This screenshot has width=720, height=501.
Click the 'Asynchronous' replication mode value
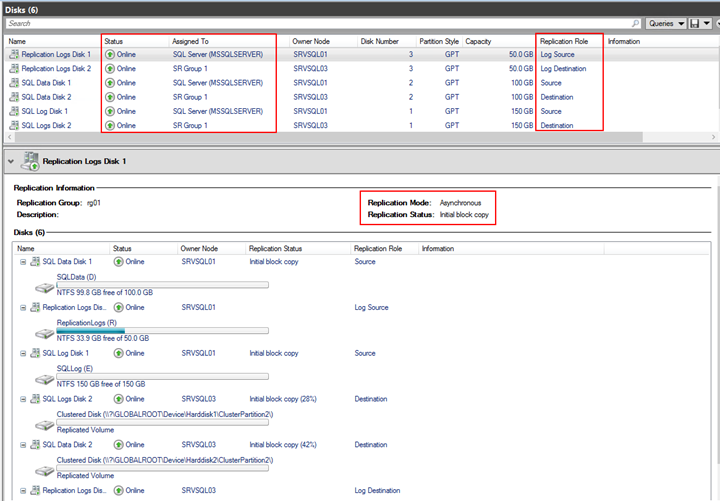pyautogui.click(x=460, y=203)
